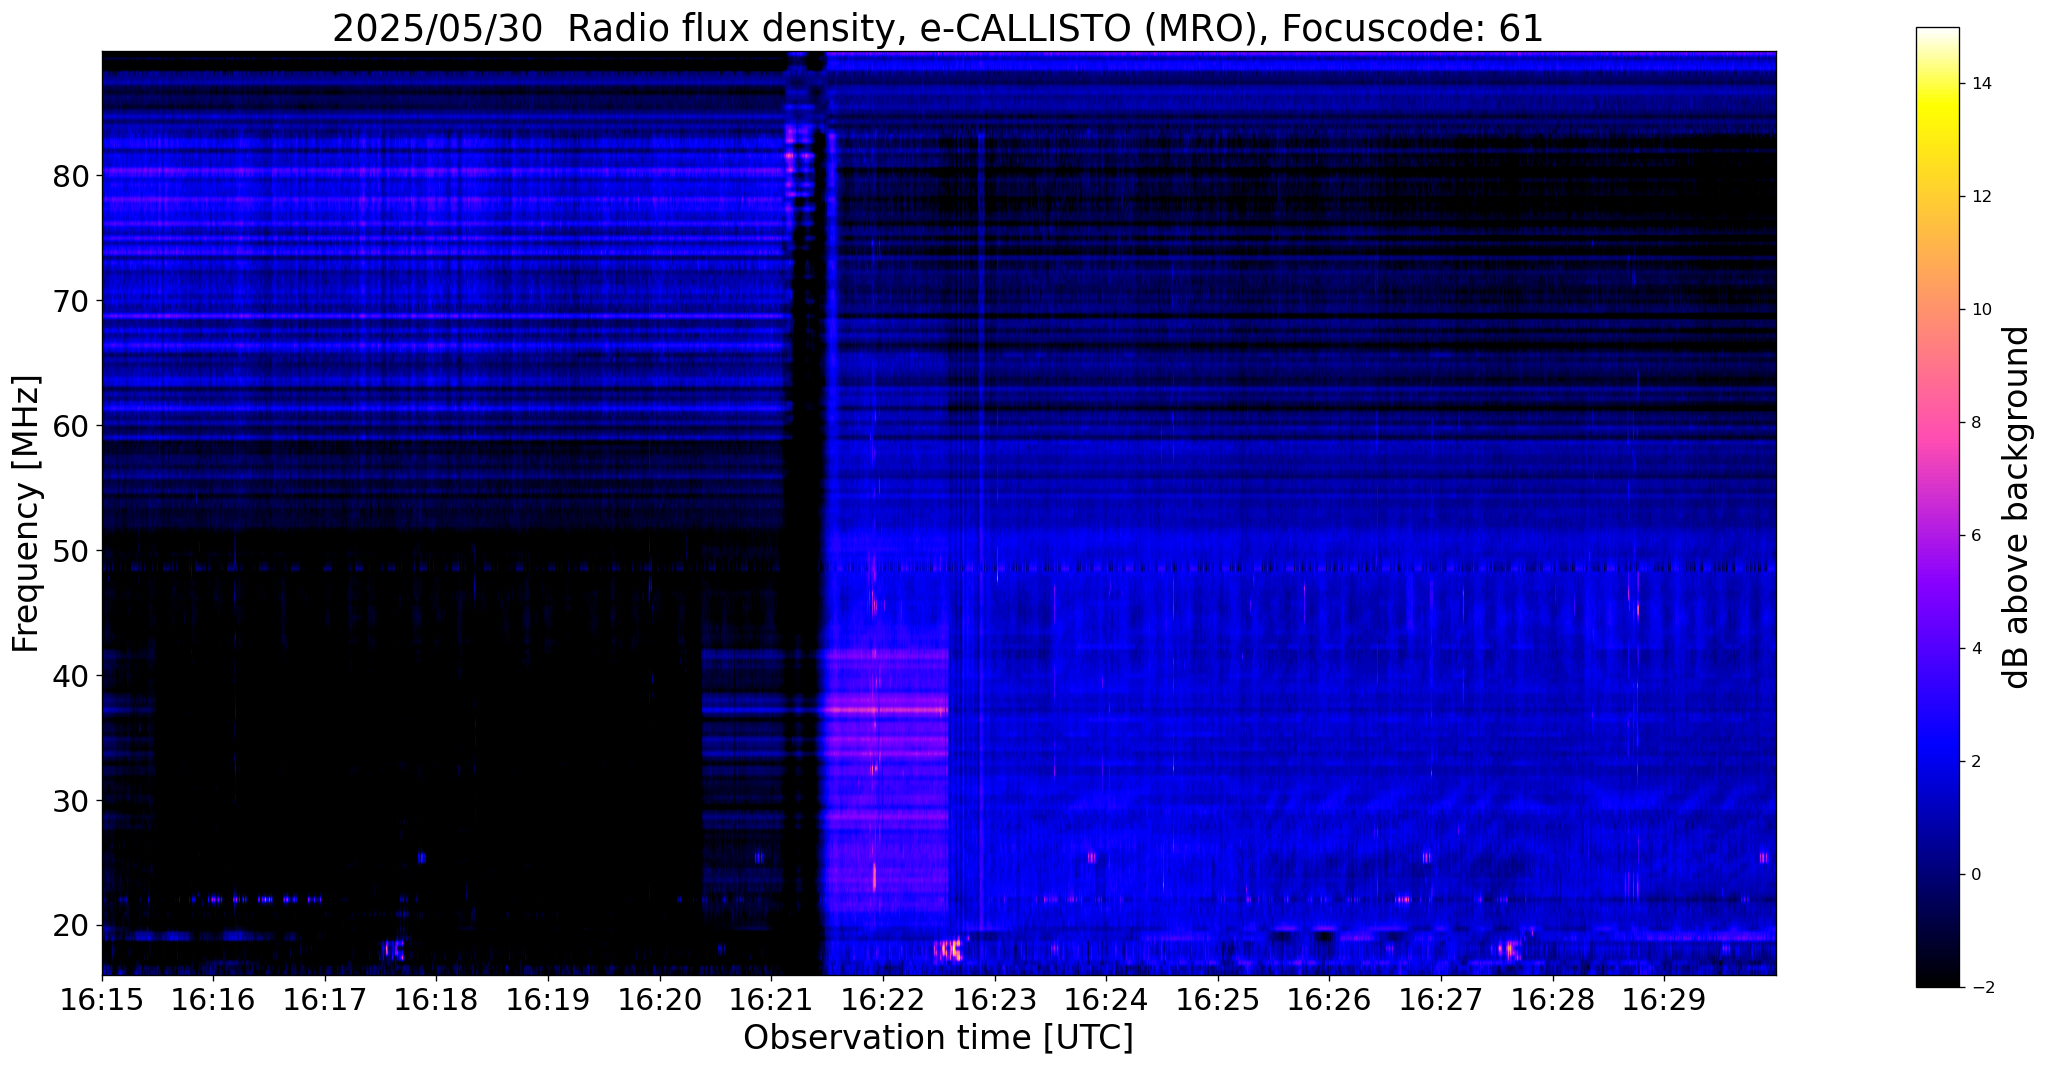The image size is (2047, 1067).
Task: Click the colorbar tick label 2
Action: (x=1975, y=762)
